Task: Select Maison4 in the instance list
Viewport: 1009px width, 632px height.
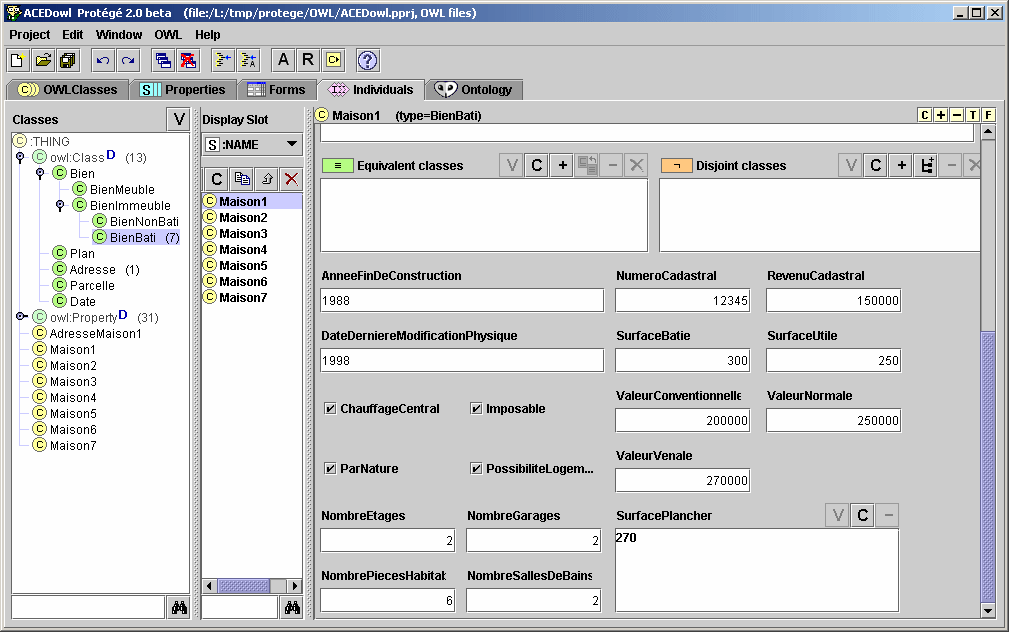Action: coord(243,250)
